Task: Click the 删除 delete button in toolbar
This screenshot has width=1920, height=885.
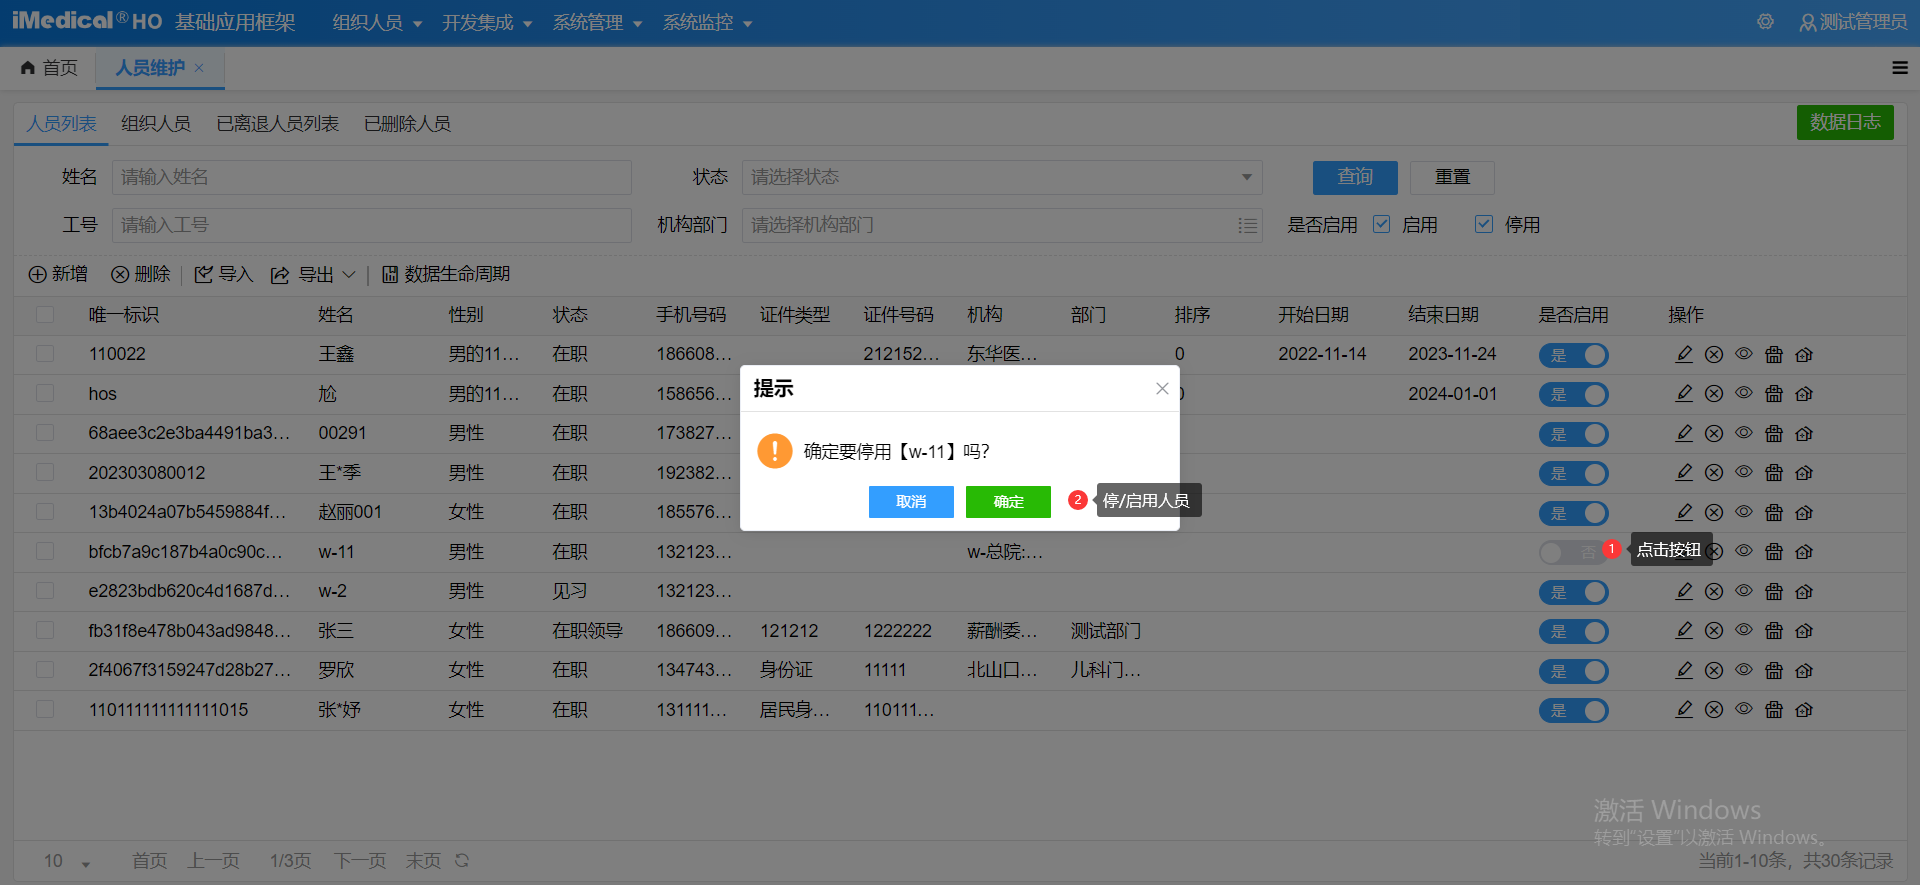Action: (141, 274)
